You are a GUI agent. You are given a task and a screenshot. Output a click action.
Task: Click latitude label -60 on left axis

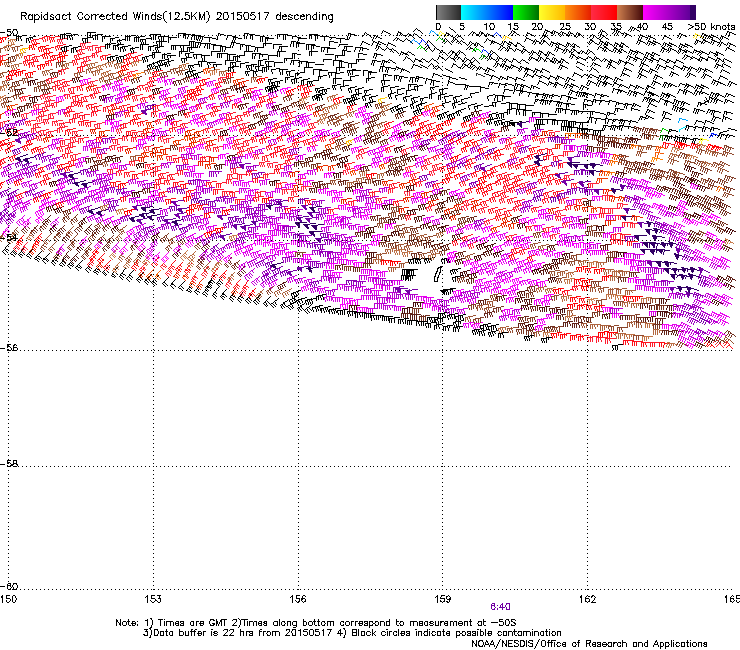click(x=9, y=586)
